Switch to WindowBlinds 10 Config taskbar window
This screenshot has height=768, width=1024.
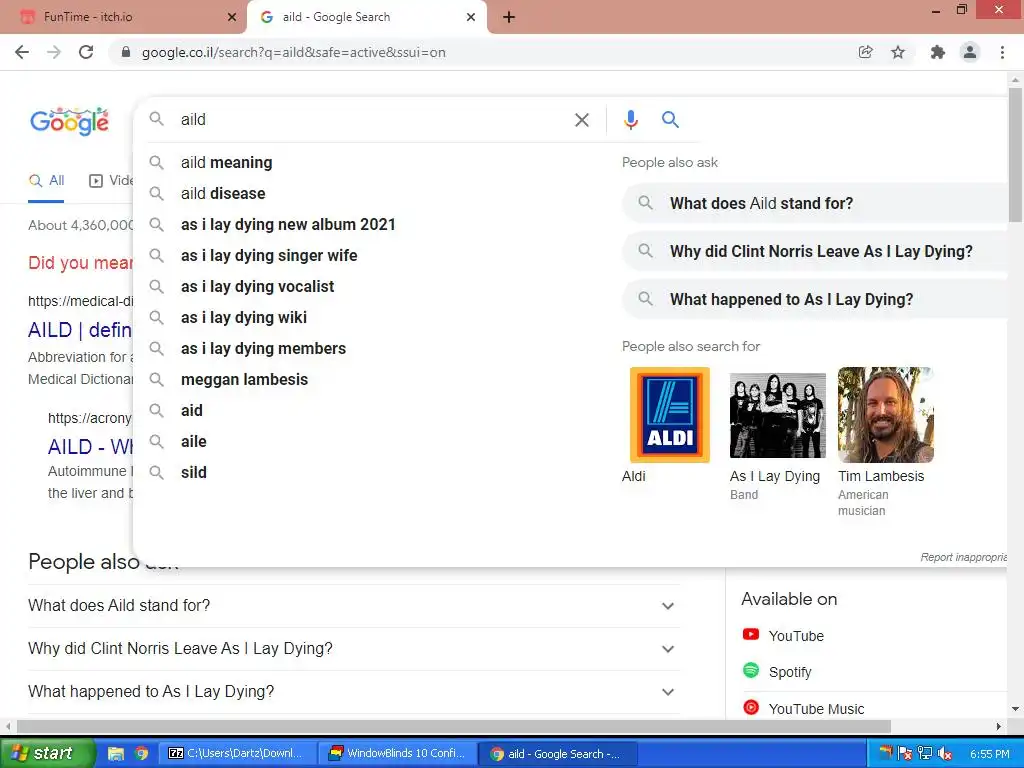[x=397, y=754]
